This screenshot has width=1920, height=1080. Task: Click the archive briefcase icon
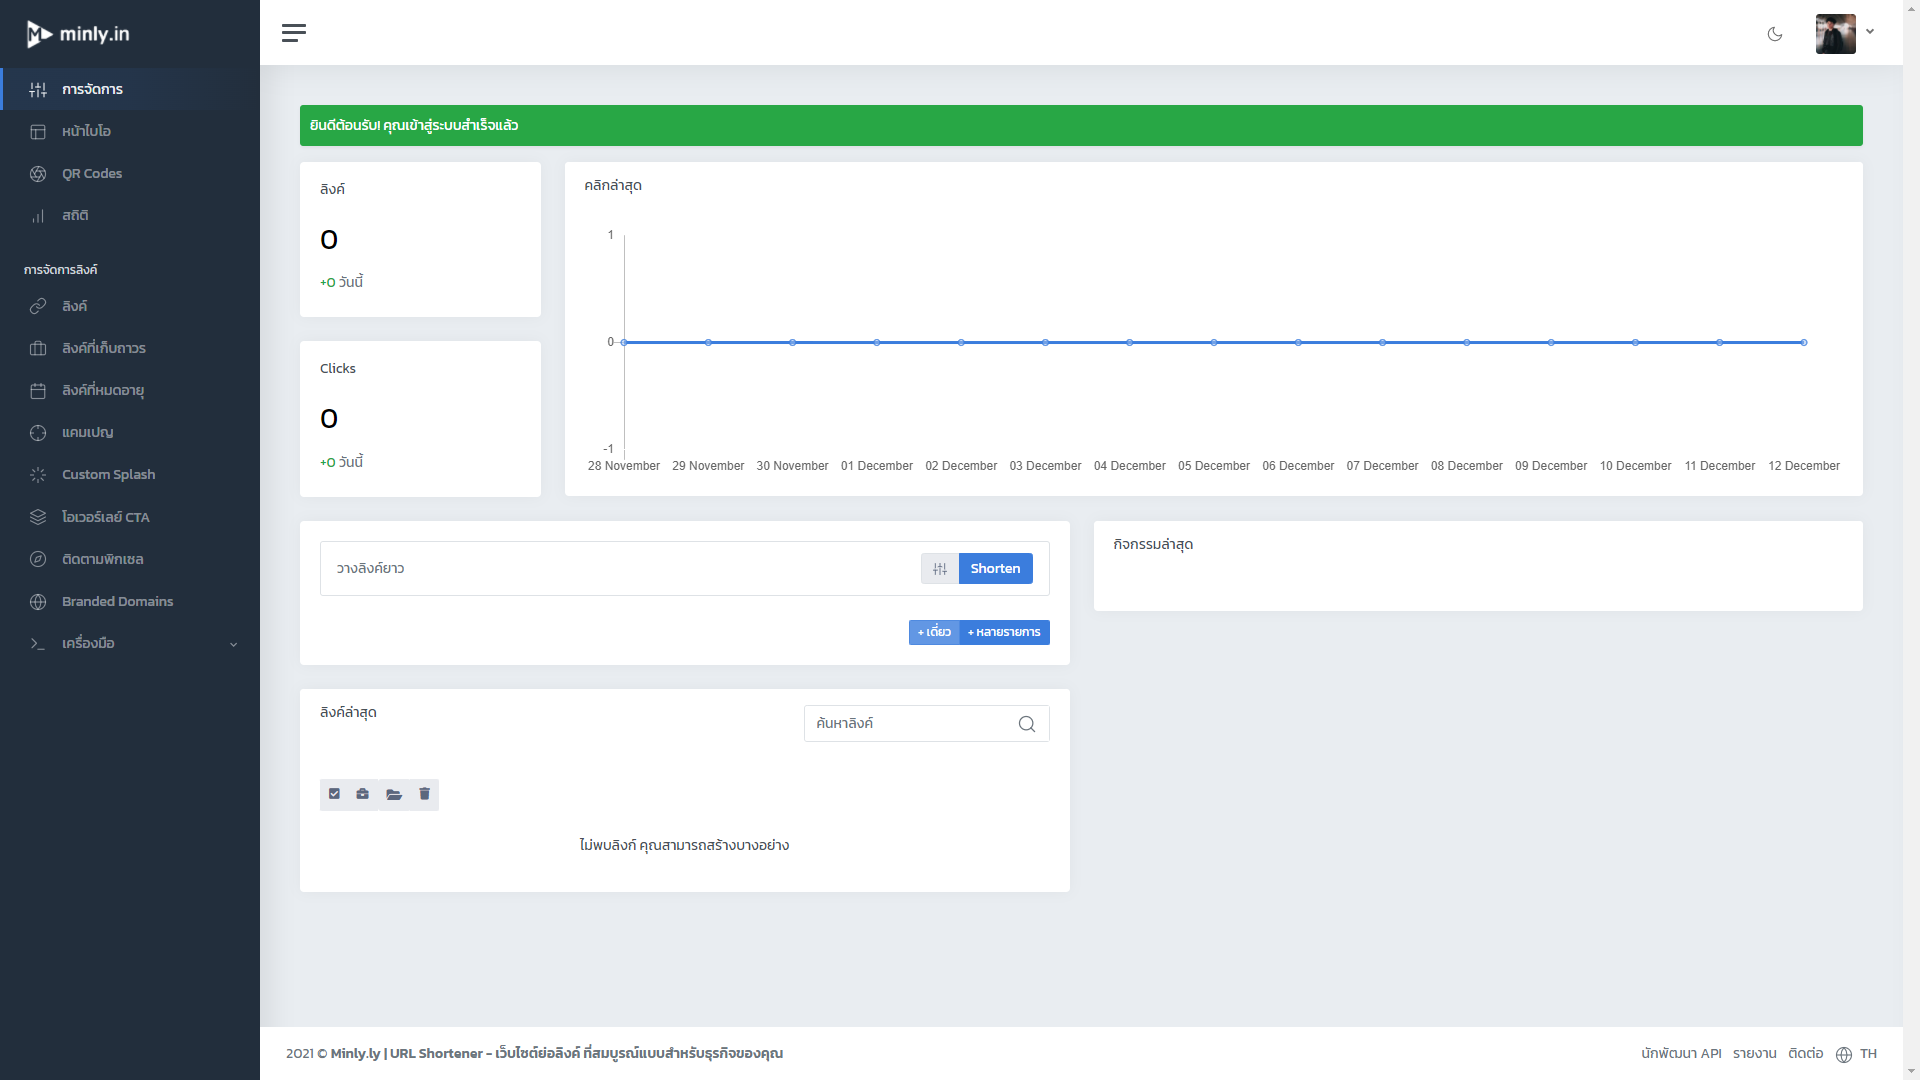(x=363, y=794)
